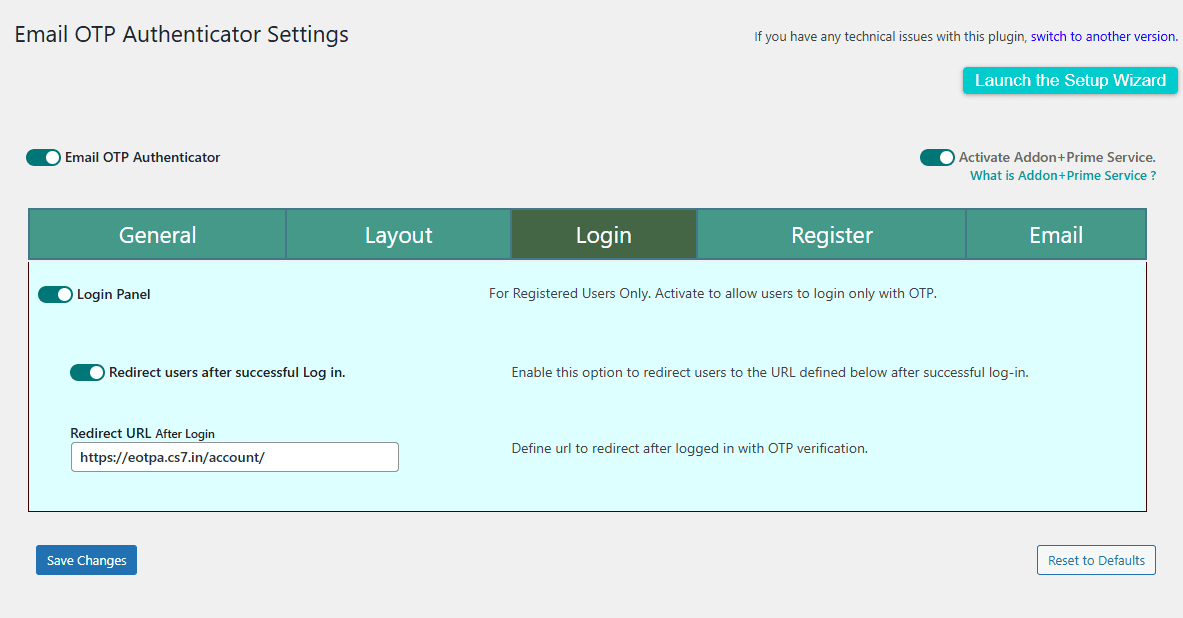Click the 'For Registered Users Only' description text

(x=712, y=294)
